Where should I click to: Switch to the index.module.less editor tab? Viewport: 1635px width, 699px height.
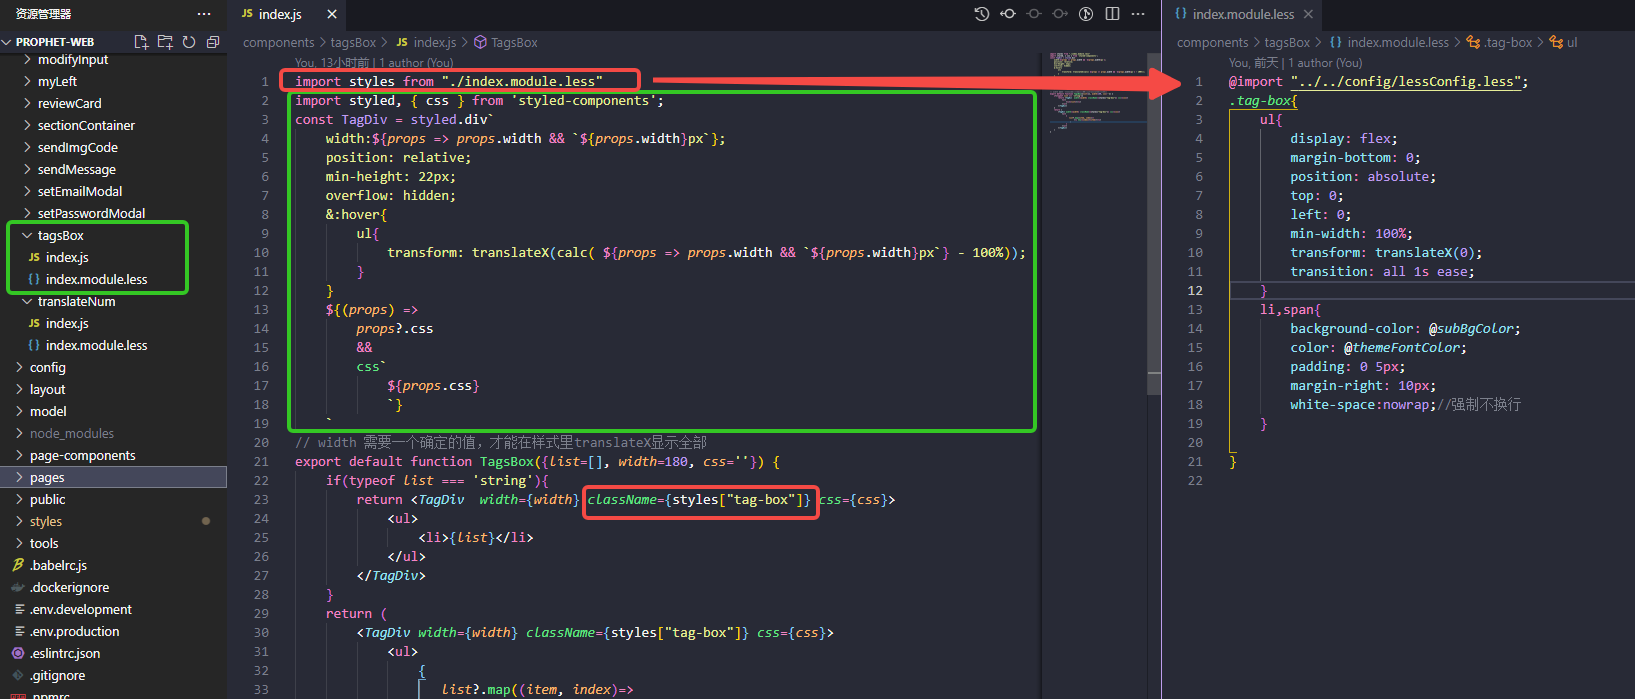(x=1243, y=14)
